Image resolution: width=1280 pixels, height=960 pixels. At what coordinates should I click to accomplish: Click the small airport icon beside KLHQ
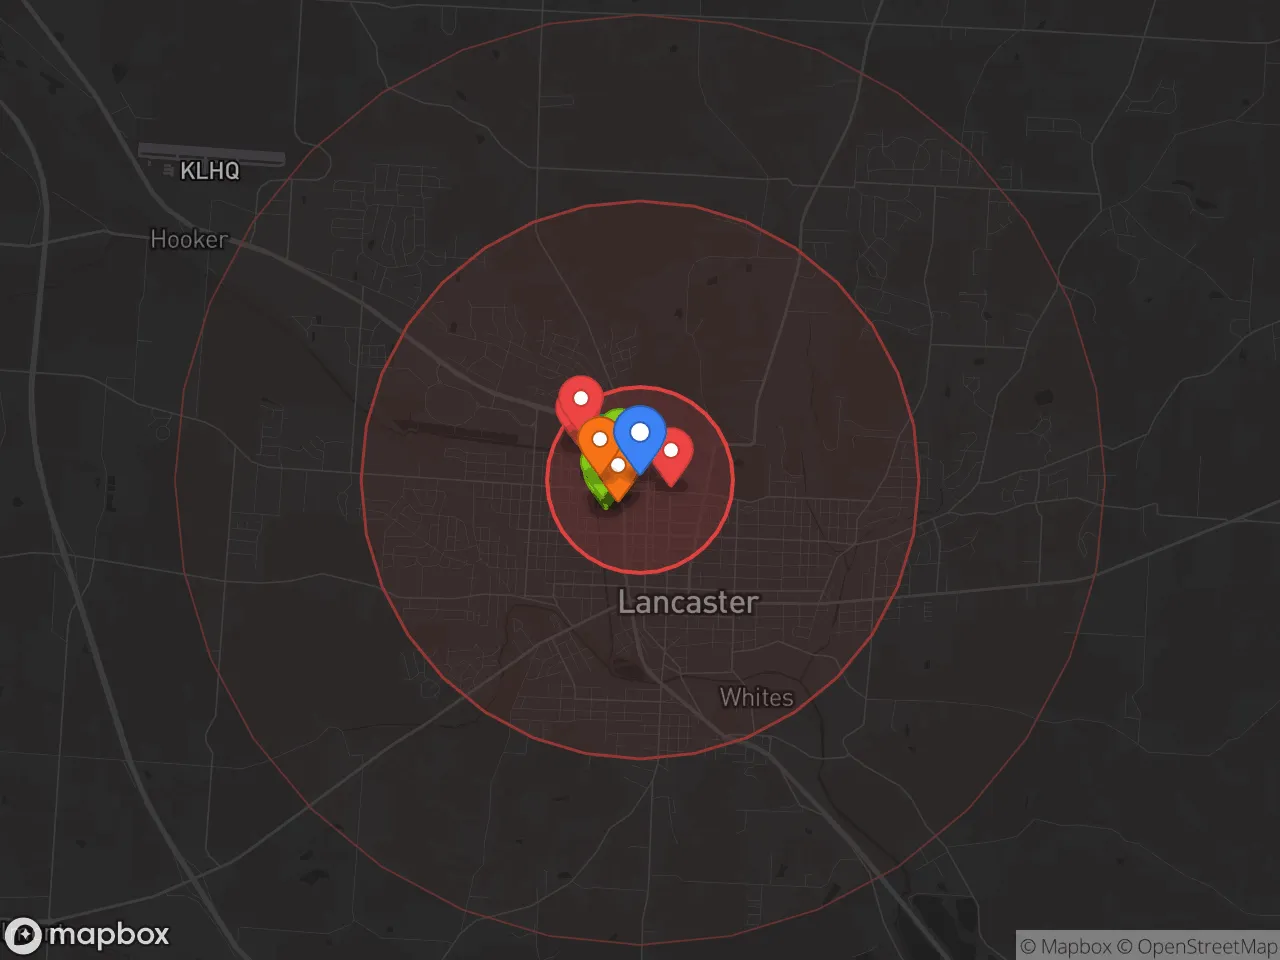168,171
